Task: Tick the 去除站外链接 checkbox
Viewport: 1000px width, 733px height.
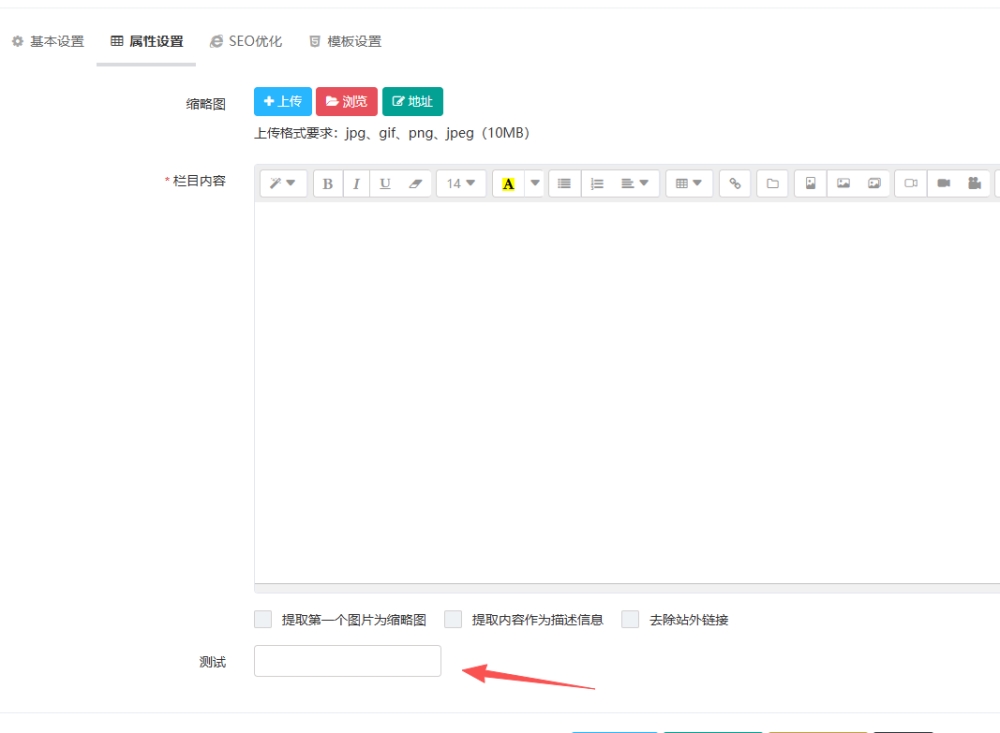Action: coord(630,620)
